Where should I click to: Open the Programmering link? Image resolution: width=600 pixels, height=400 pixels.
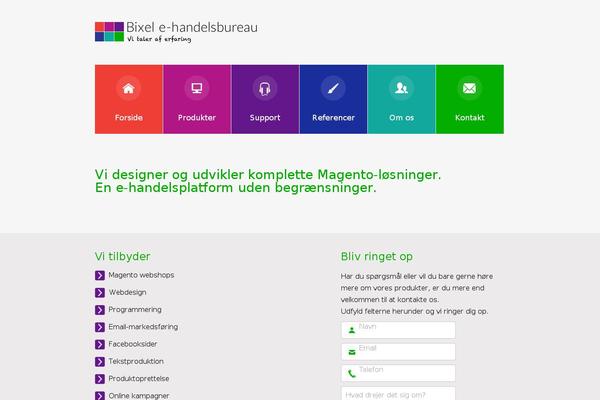pyautogui.click(x=135, y=310)
